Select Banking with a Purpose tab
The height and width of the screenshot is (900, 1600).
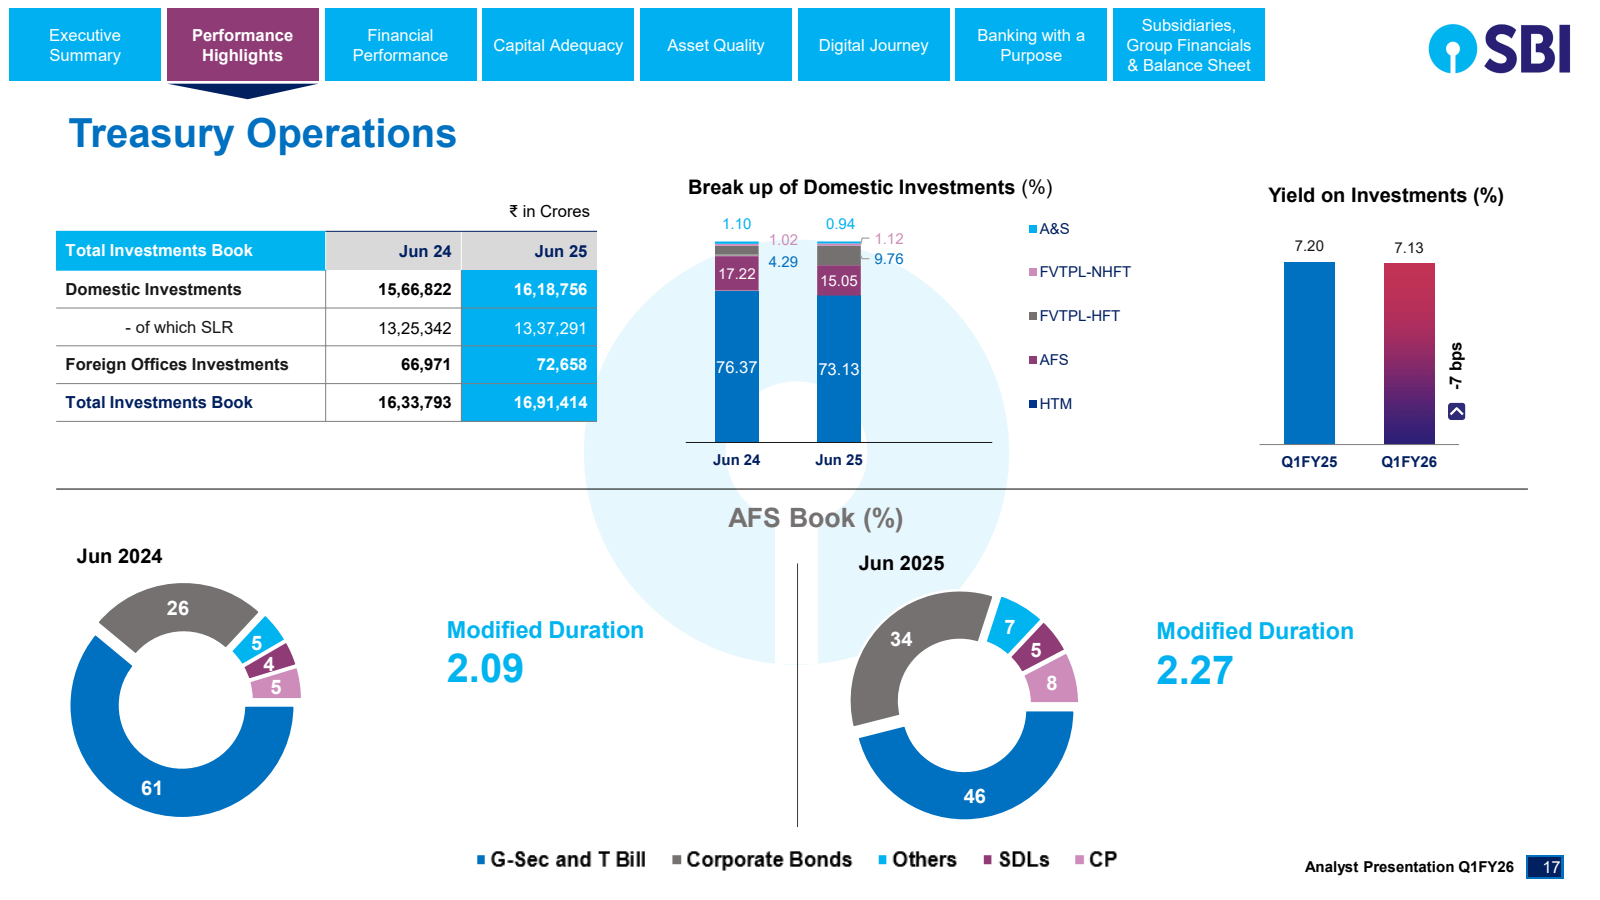point(1031,45)
